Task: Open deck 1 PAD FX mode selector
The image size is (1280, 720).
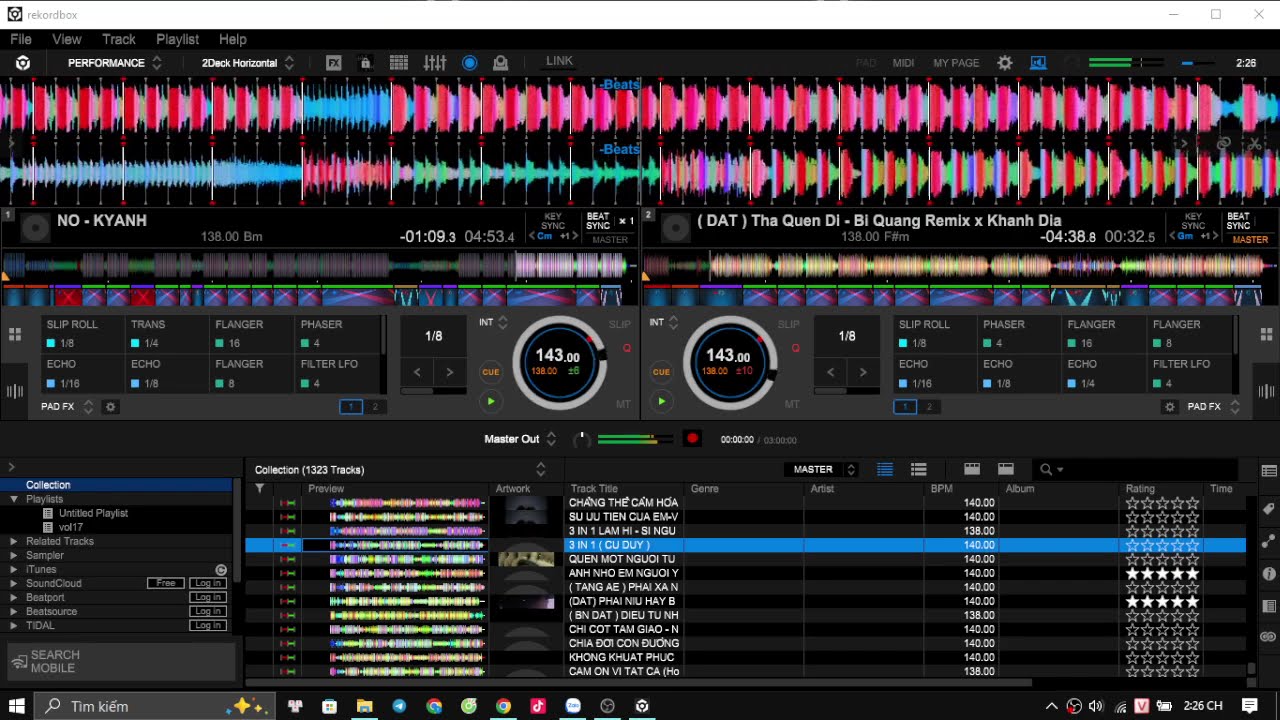Action: pyautogui.click(x=67, y=407)
